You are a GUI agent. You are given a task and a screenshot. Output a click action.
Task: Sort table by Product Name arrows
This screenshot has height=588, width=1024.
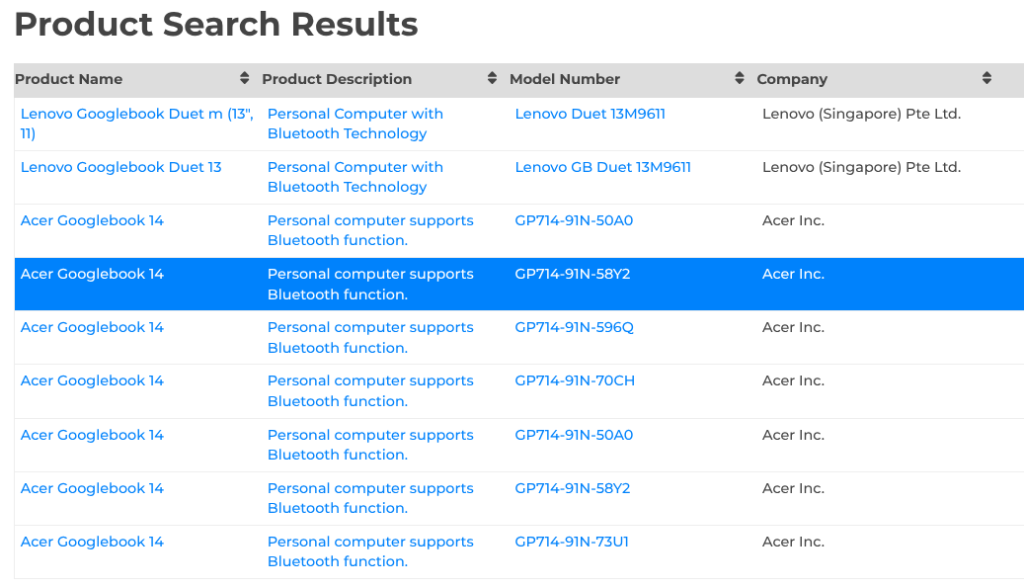click(244, 78)
